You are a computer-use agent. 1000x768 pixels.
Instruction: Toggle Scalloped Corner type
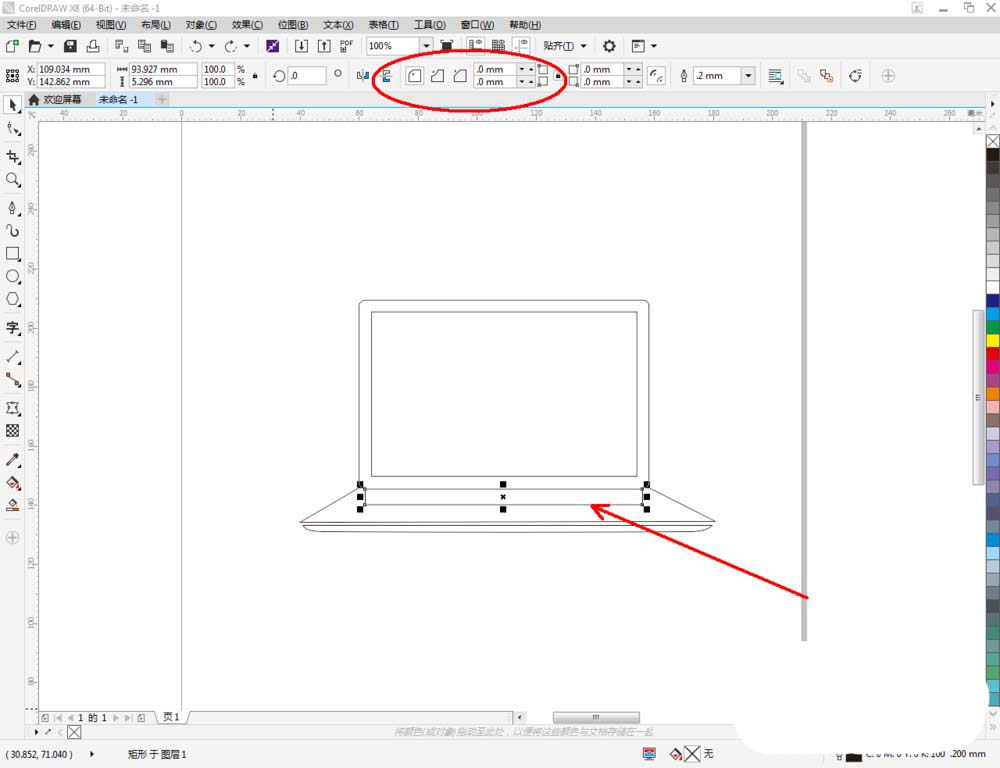(x=438, y=76)
